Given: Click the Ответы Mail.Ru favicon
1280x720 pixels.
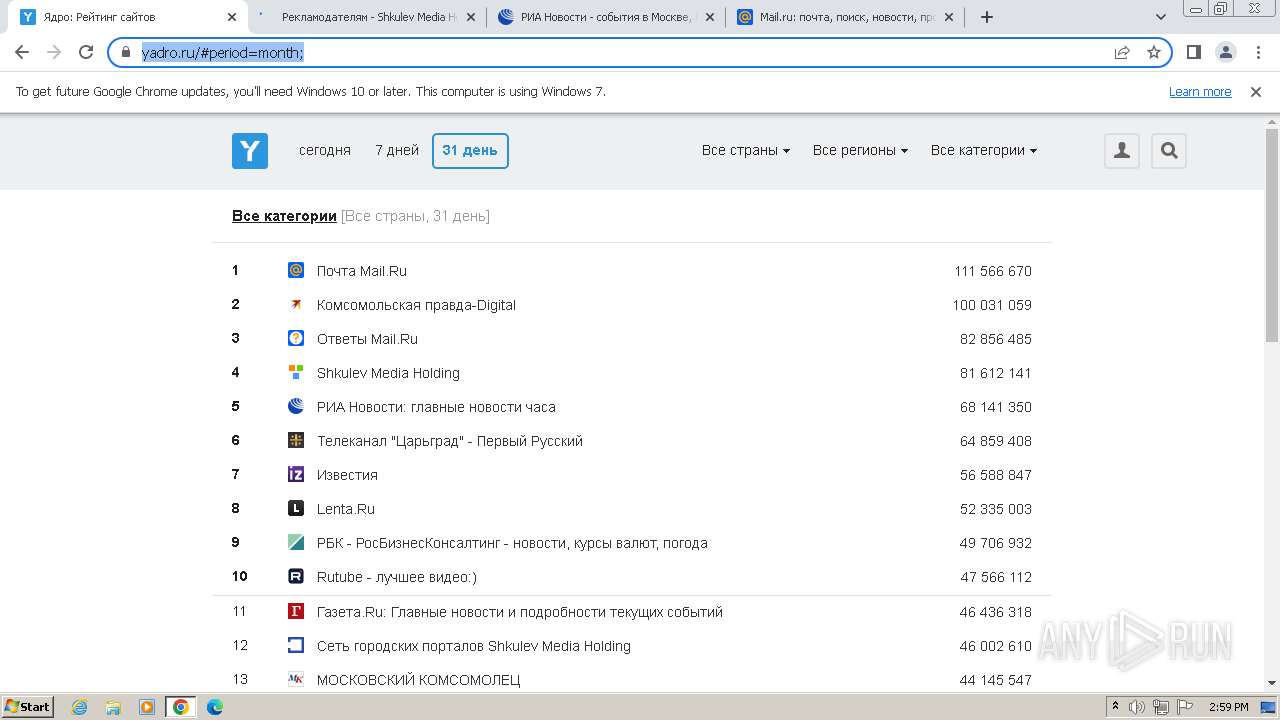Looking at the screenshot, I should coord(296,338).
